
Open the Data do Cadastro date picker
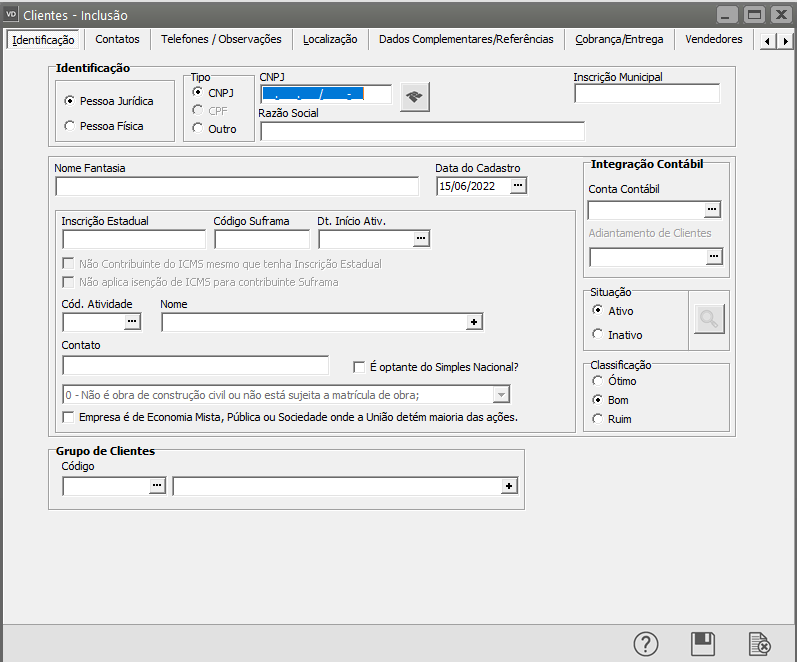[x=518, y=186]
